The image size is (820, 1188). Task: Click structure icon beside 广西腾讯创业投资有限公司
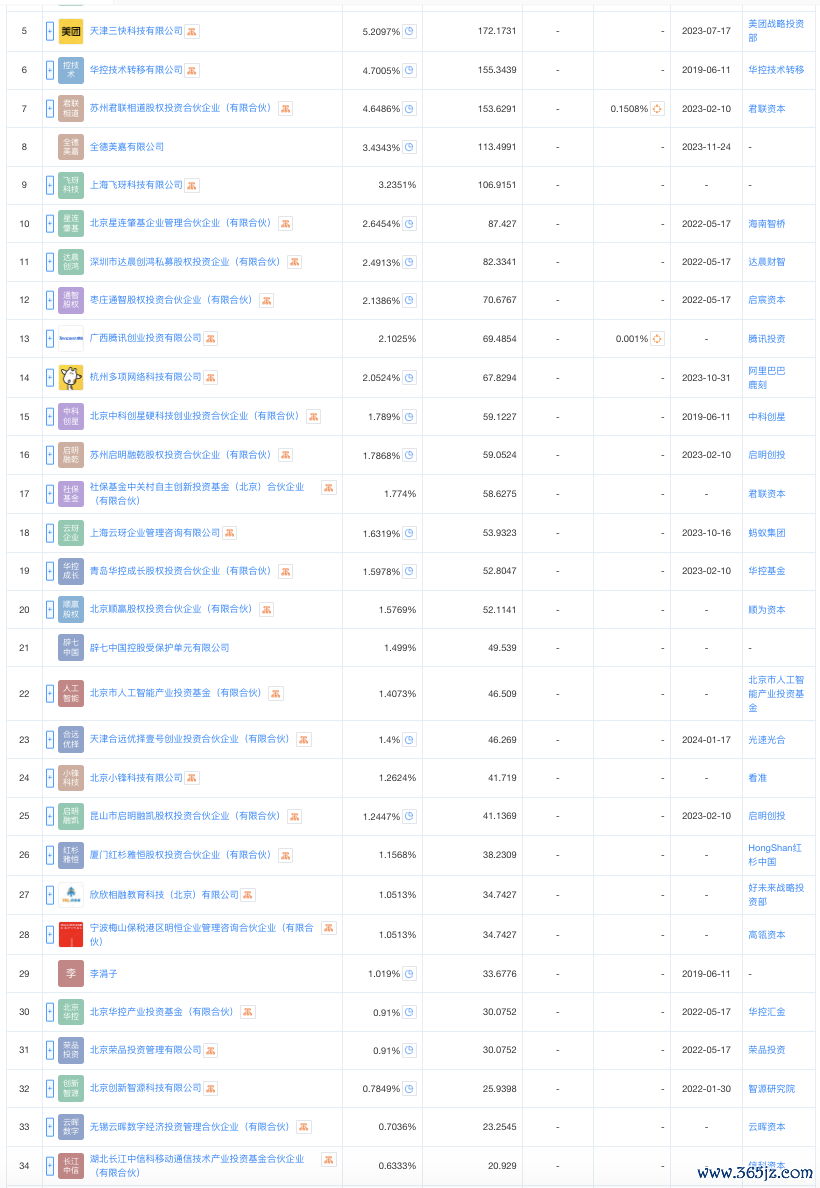(211, 339)
